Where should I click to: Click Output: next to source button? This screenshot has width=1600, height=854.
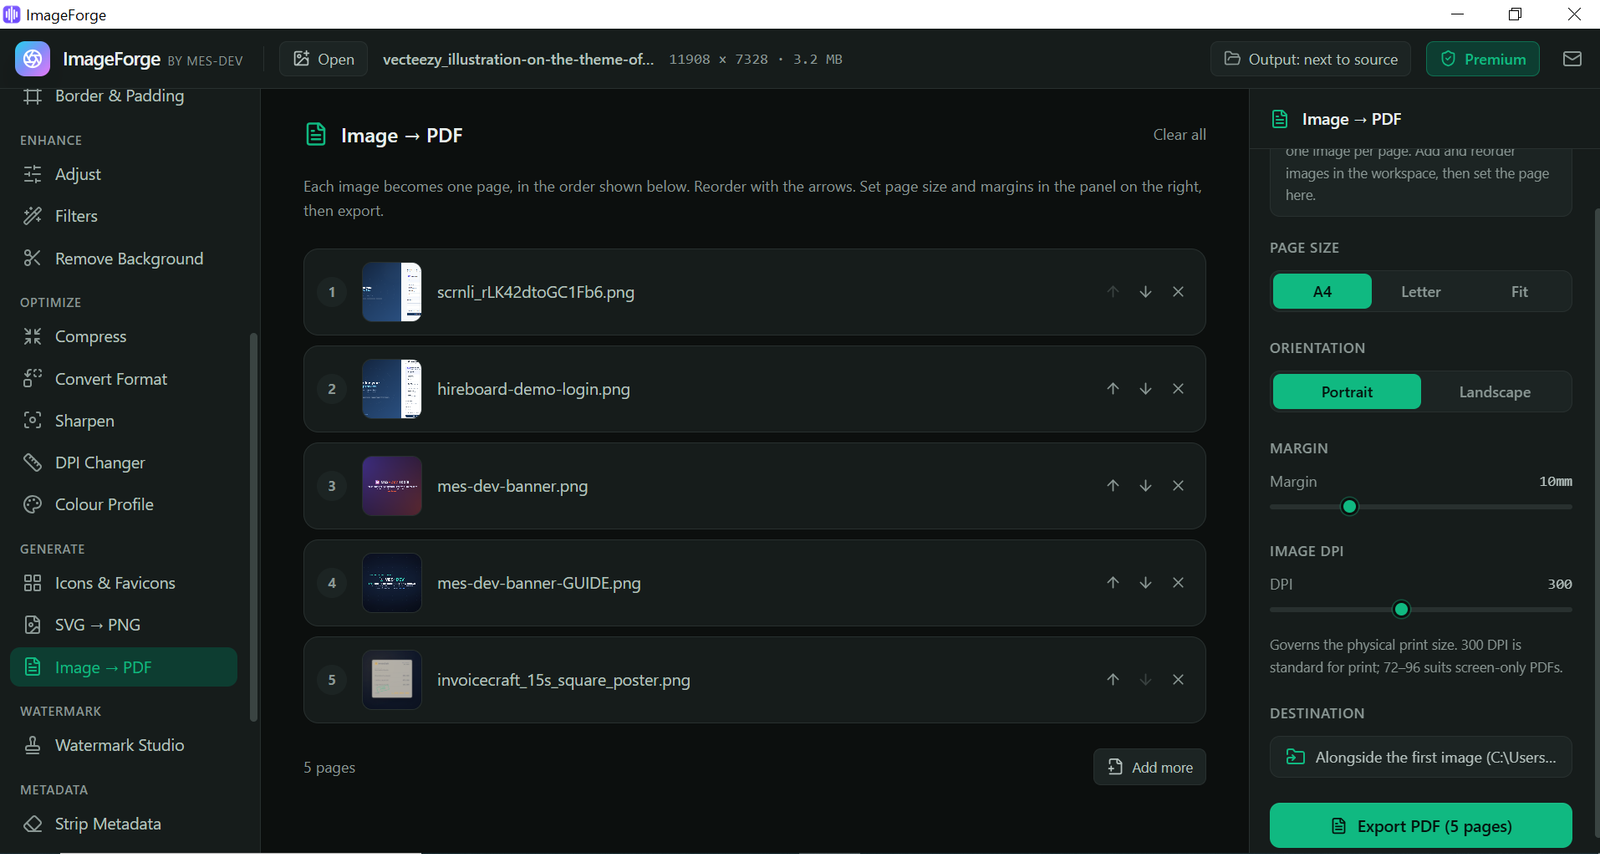coord(1311,59)
